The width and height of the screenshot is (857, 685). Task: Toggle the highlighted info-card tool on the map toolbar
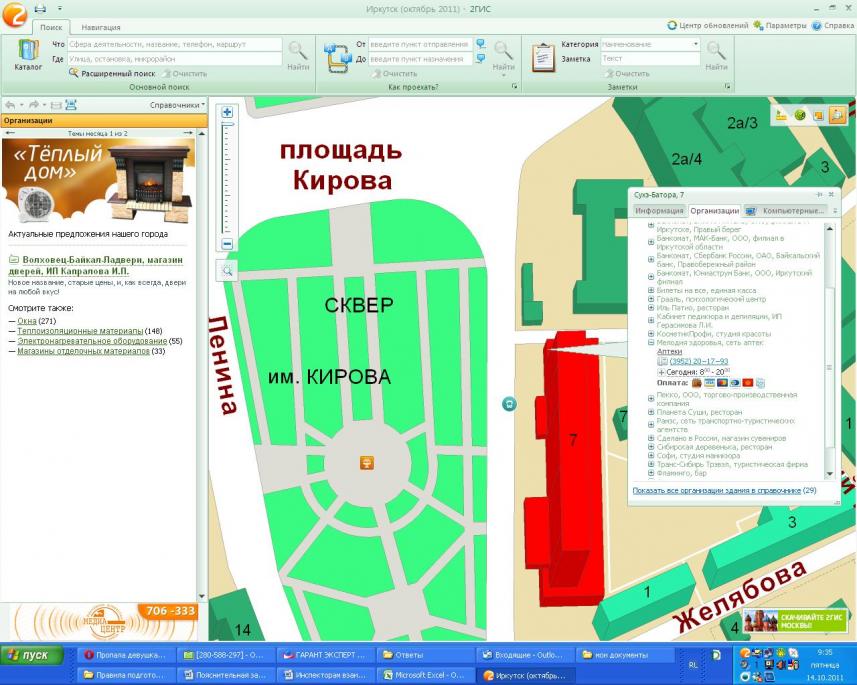pyautogui.click(x=837, y=115)
